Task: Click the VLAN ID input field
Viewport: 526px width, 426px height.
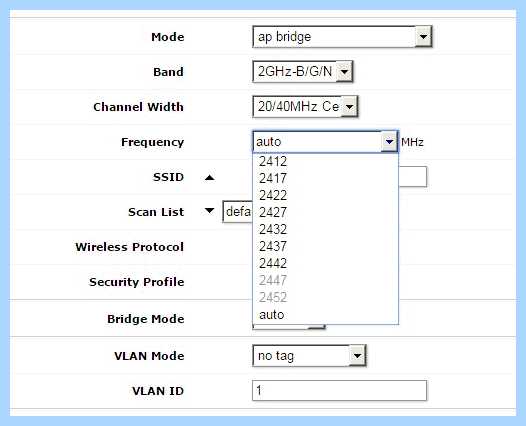Action: pos(339,390)
